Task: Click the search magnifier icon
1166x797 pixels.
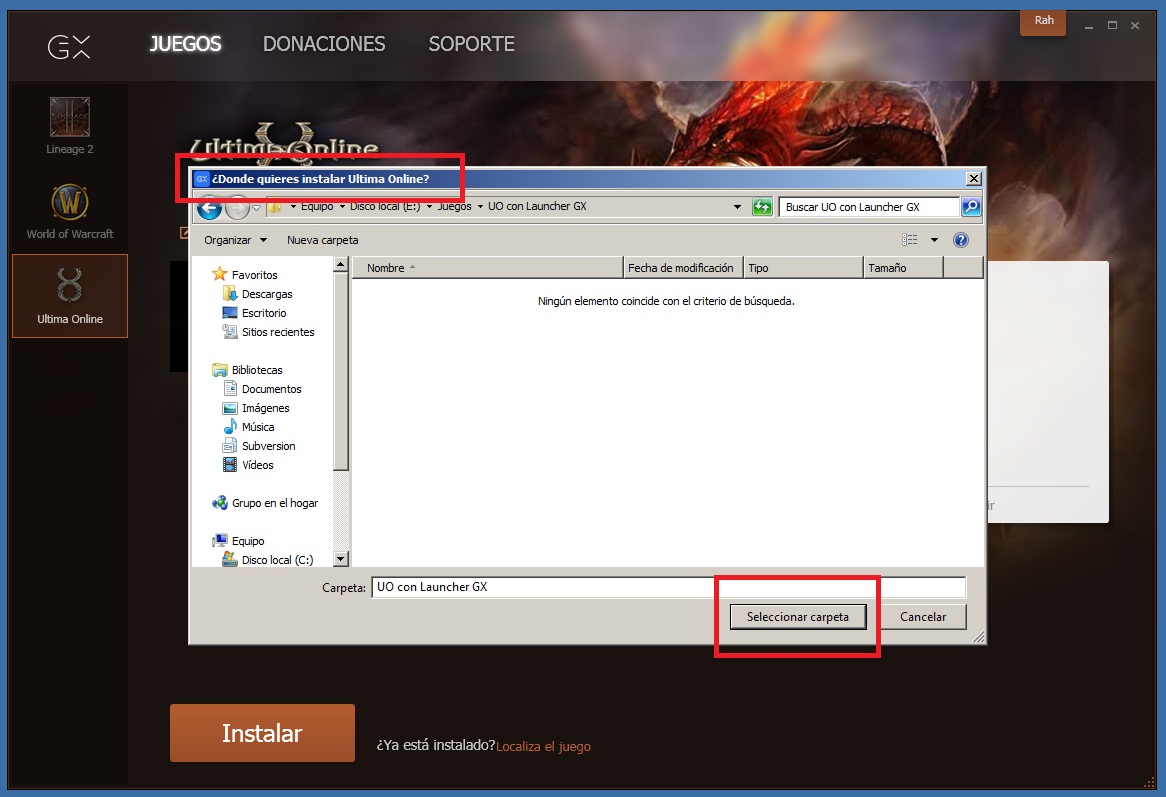Action: coord(971,207)
